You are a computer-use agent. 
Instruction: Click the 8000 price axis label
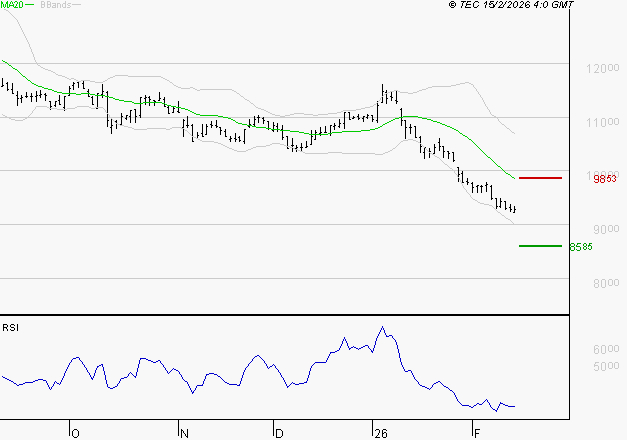click(606, 283)
